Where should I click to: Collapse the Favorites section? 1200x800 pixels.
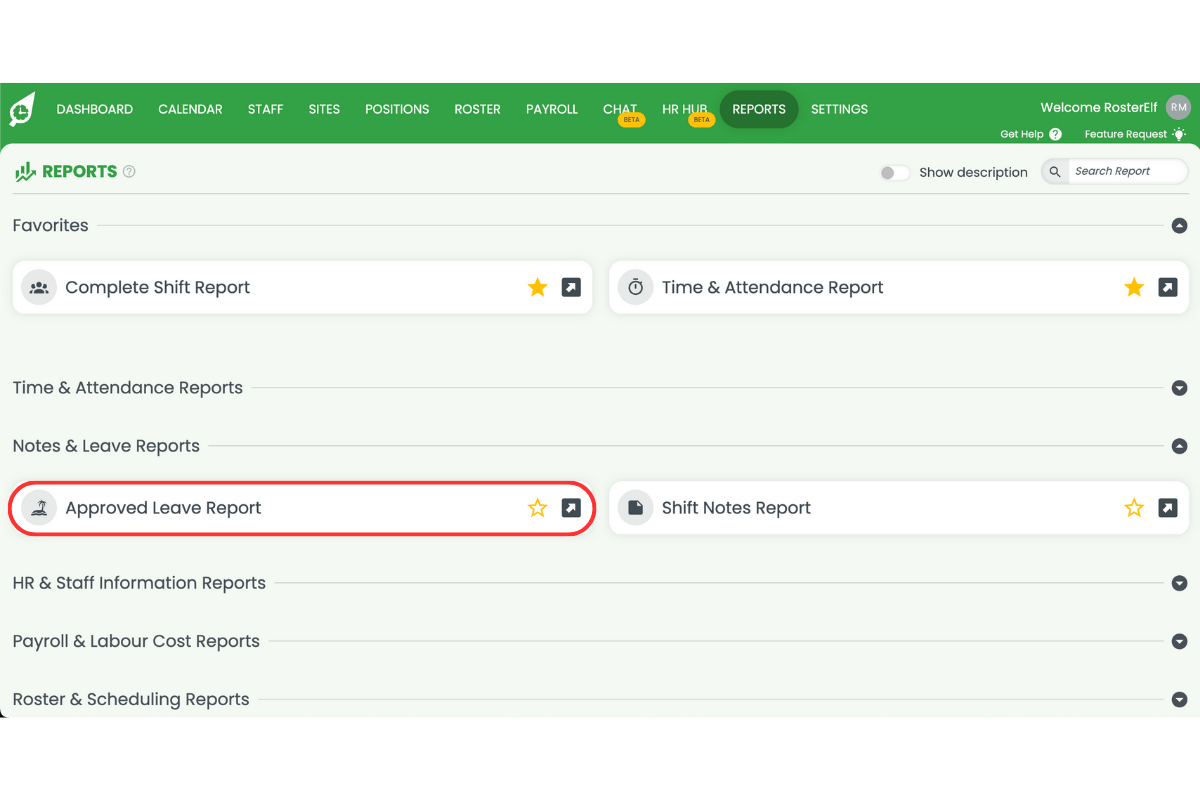[1179, 226]
